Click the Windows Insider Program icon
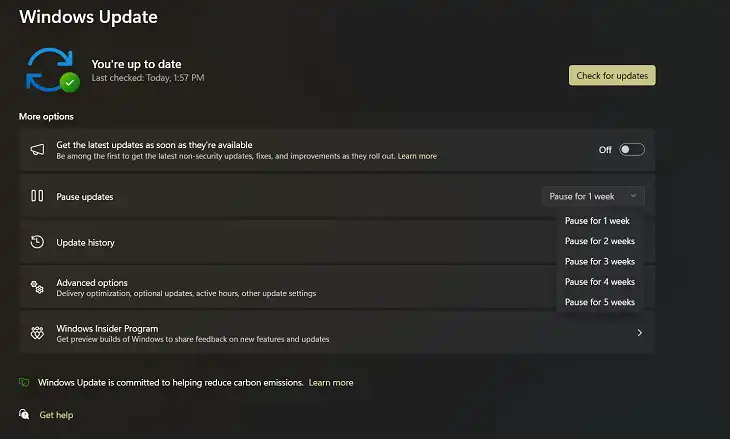 (37, 332)
